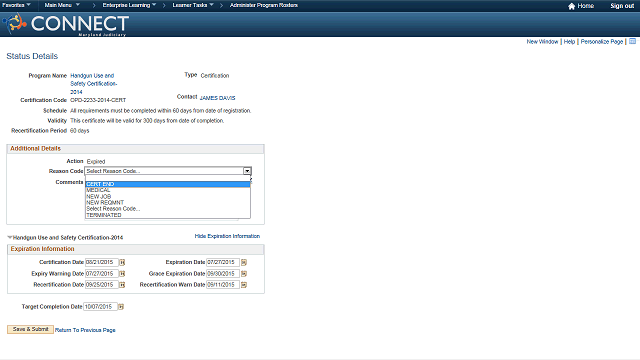Screen dimensions: 640x360
Task: Click certification code CPD-2233-2014-CERT text
Action: (x=98, y=100)
